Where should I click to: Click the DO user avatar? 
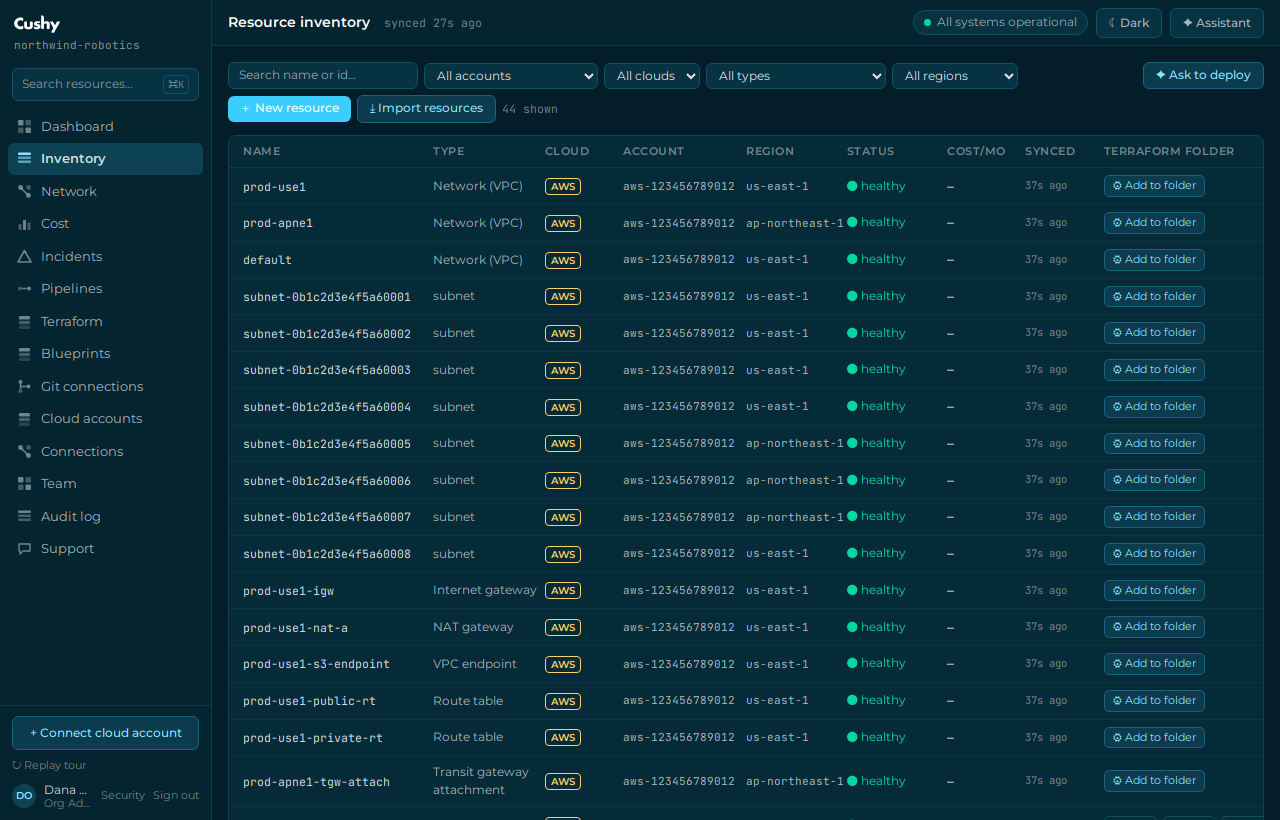tap(24, 796)
